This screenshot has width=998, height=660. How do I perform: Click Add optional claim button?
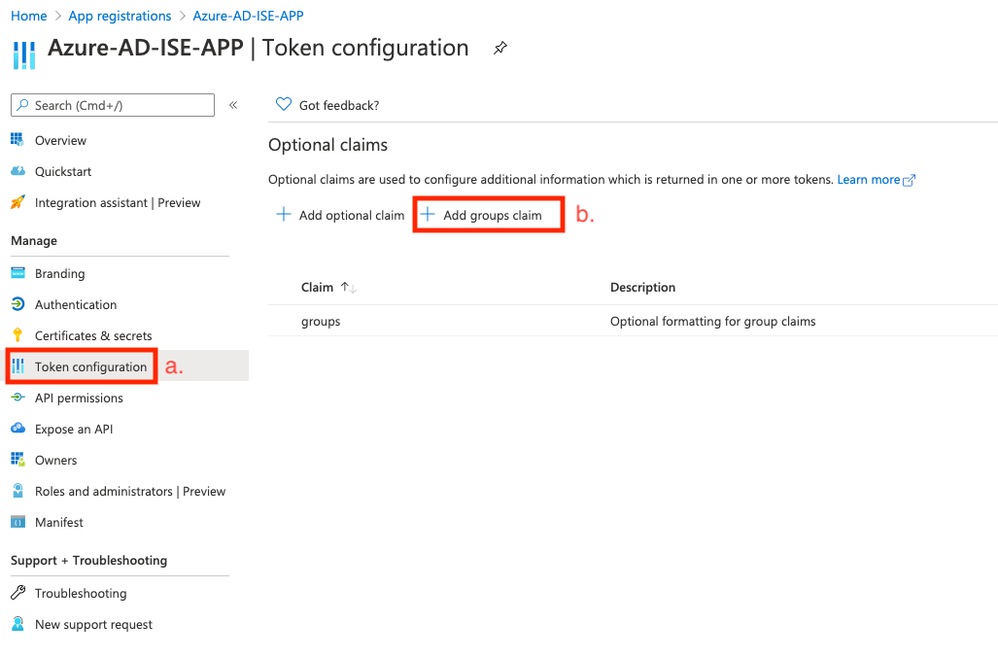340,215
